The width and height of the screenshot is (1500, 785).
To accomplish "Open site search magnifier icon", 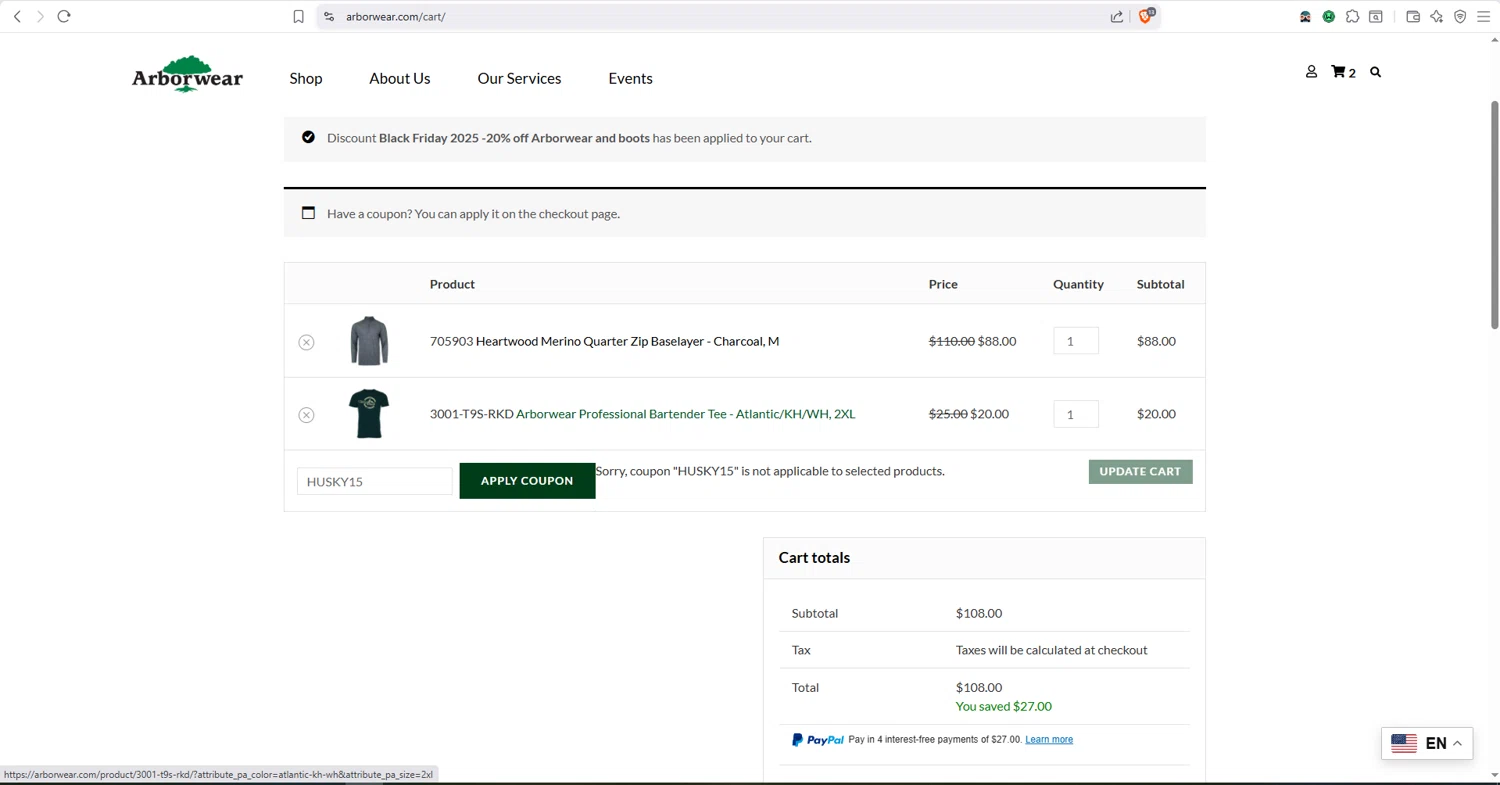I will pos(1375,72).
